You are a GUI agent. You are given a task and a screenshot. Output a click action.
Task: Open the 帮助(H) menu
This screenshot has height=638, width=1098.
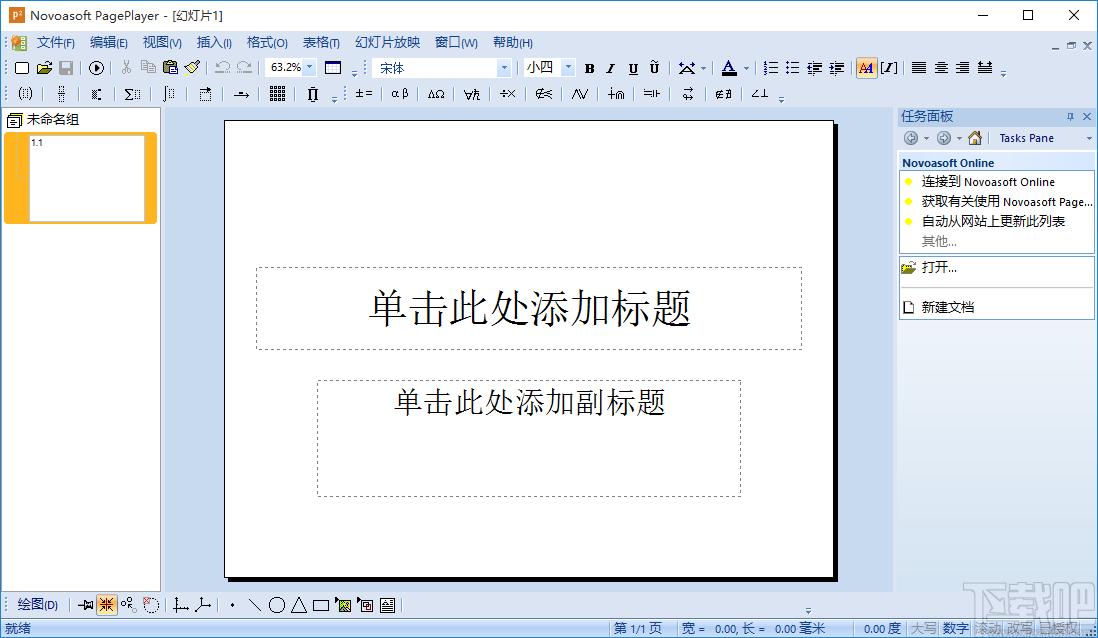(513, 43)
